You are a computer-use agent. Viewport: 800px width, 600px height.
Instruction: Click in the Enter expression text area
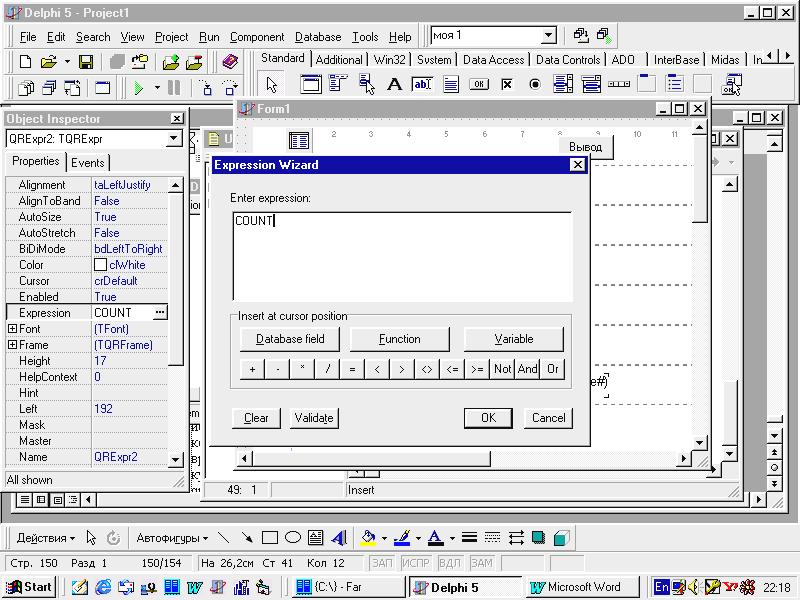[402, 256]
